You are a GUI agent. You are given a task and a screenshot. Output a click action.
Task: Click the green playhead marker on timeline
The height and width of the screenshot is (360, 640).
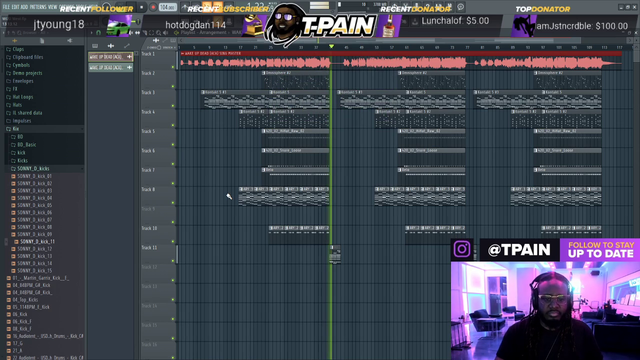pos(331,47)
